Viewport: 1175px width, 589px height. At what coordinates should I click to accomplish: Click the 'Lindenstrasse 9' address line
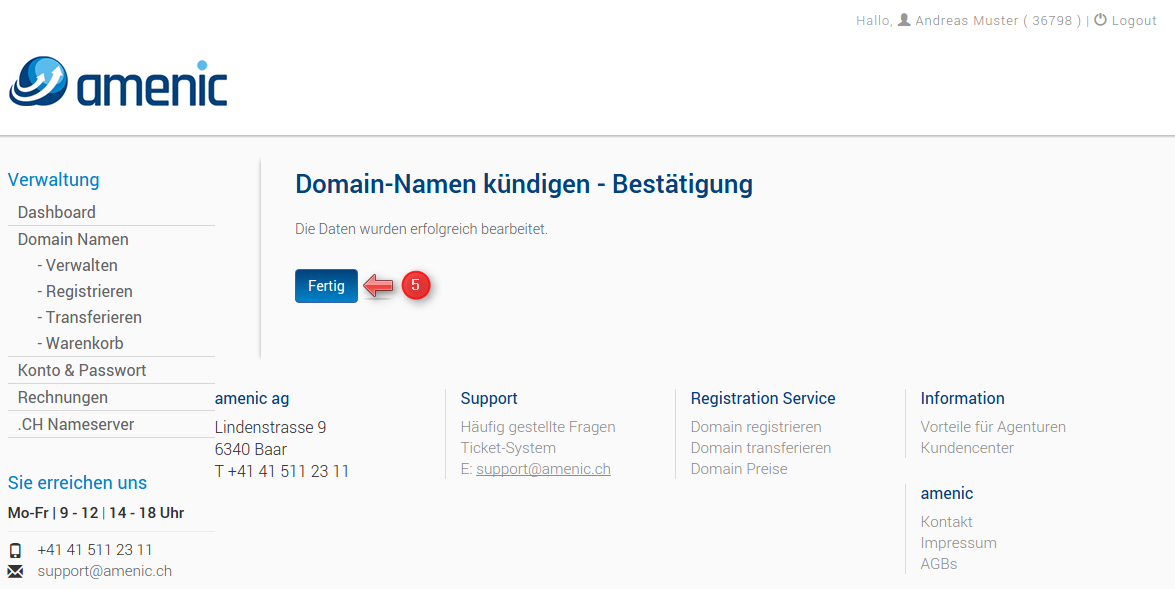[271, 428]
